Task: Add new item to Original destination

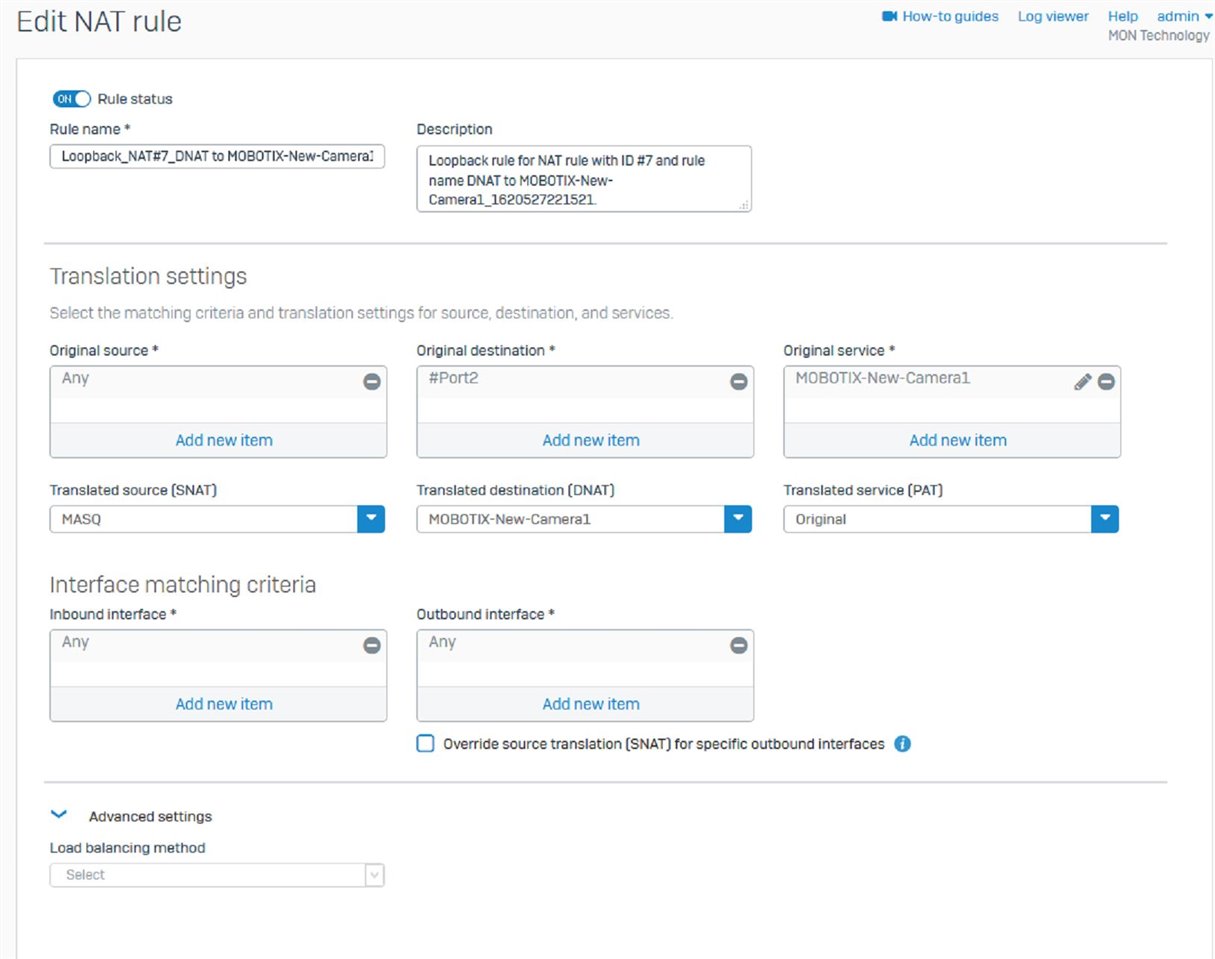Action: click(x=591, y=440)
